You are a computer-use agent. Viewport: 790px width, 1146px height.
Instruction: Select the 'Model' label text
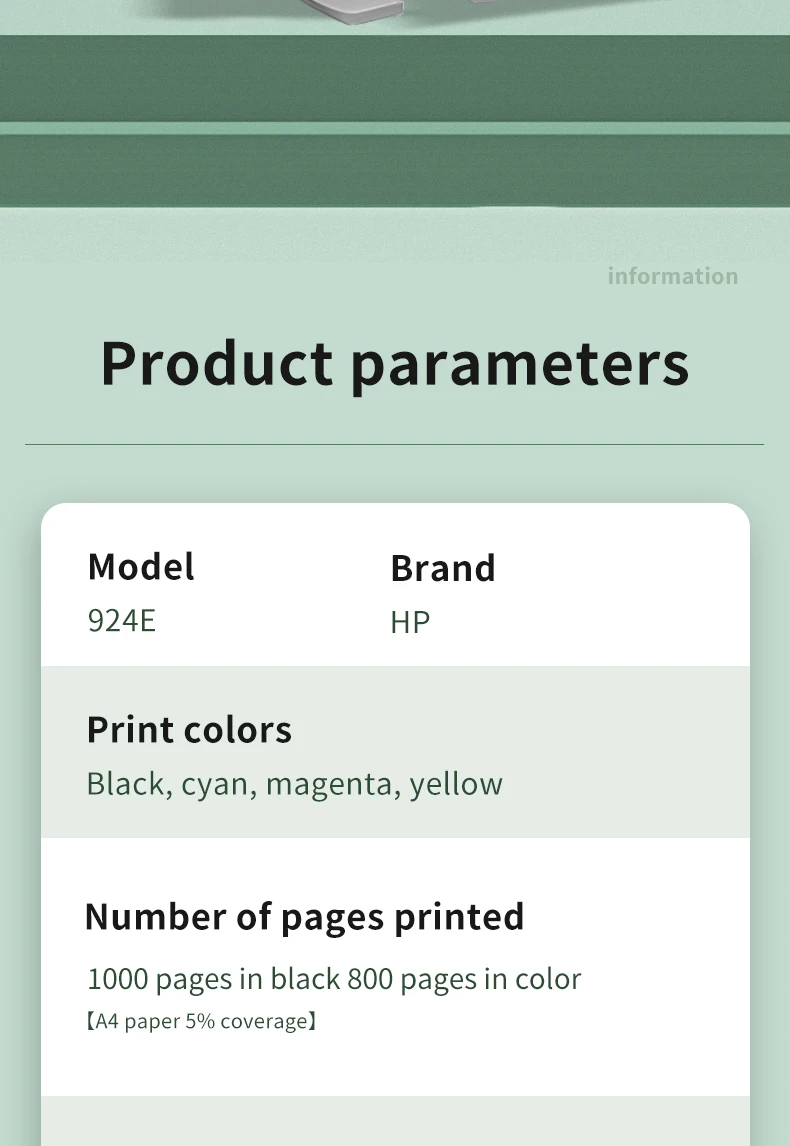click(x=141, y=566)
